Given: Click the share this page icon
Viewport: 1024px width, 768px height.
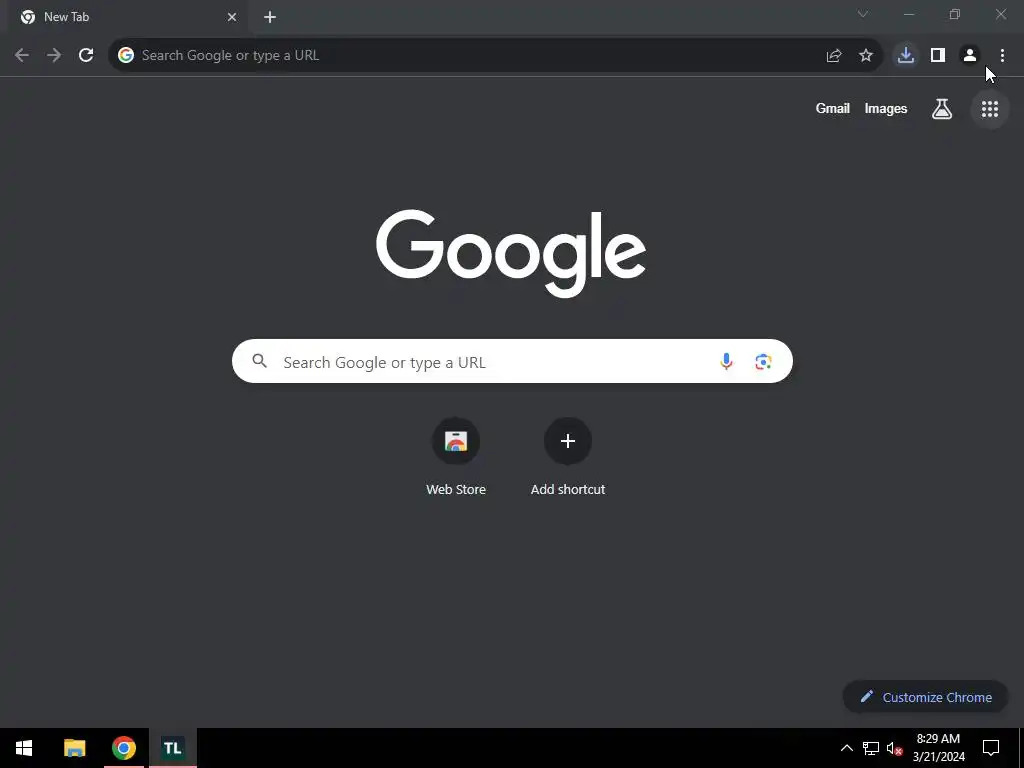Looking at the screenshot, I should tap(834, 56).
